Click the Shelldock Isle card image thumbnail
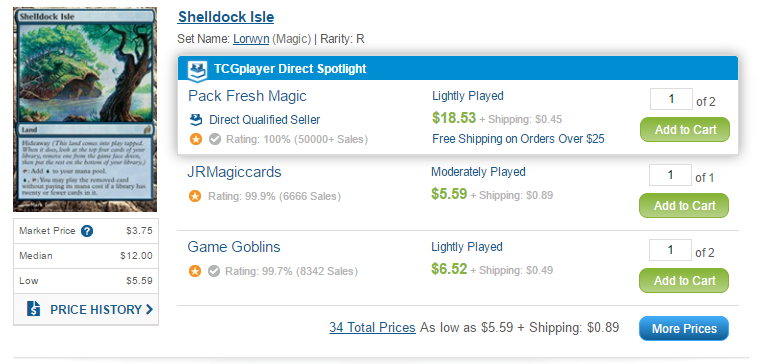Viewport: 767px width, 364px height. point(85,110)
